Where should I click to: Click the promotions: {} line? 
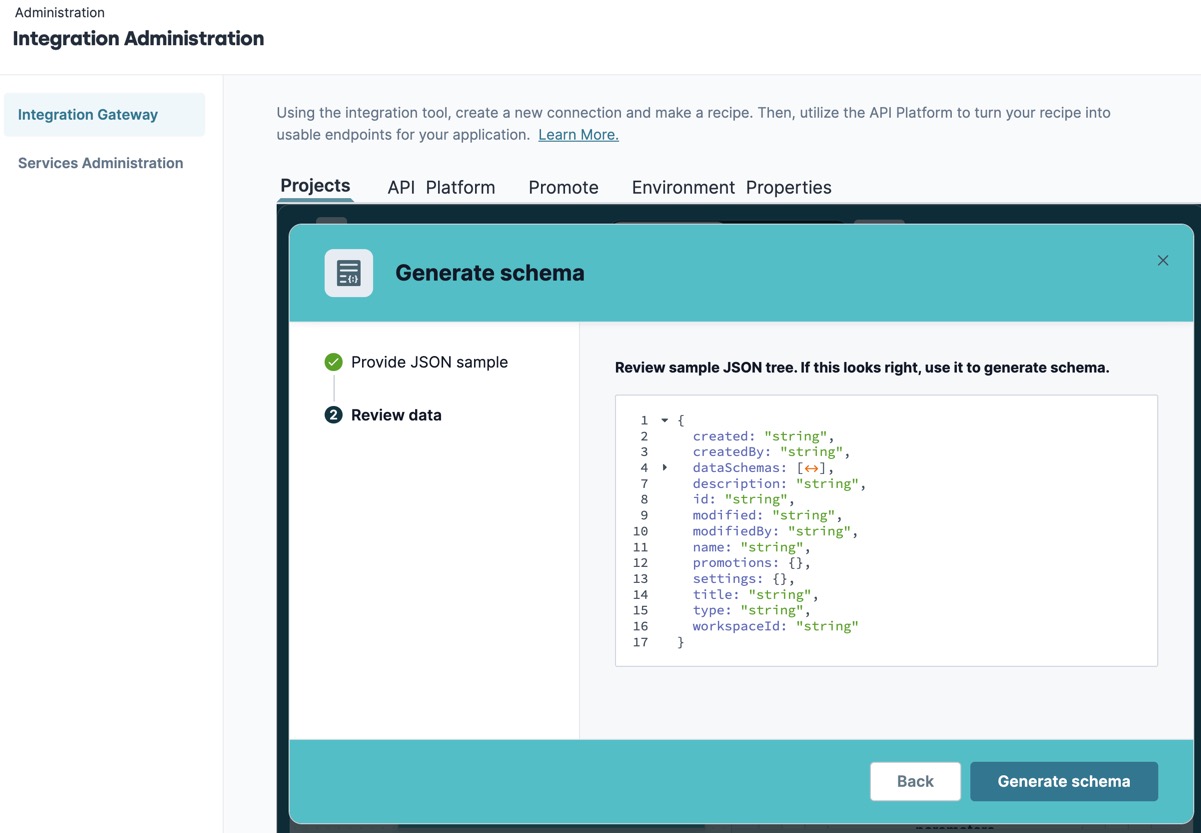click(752, 563)
